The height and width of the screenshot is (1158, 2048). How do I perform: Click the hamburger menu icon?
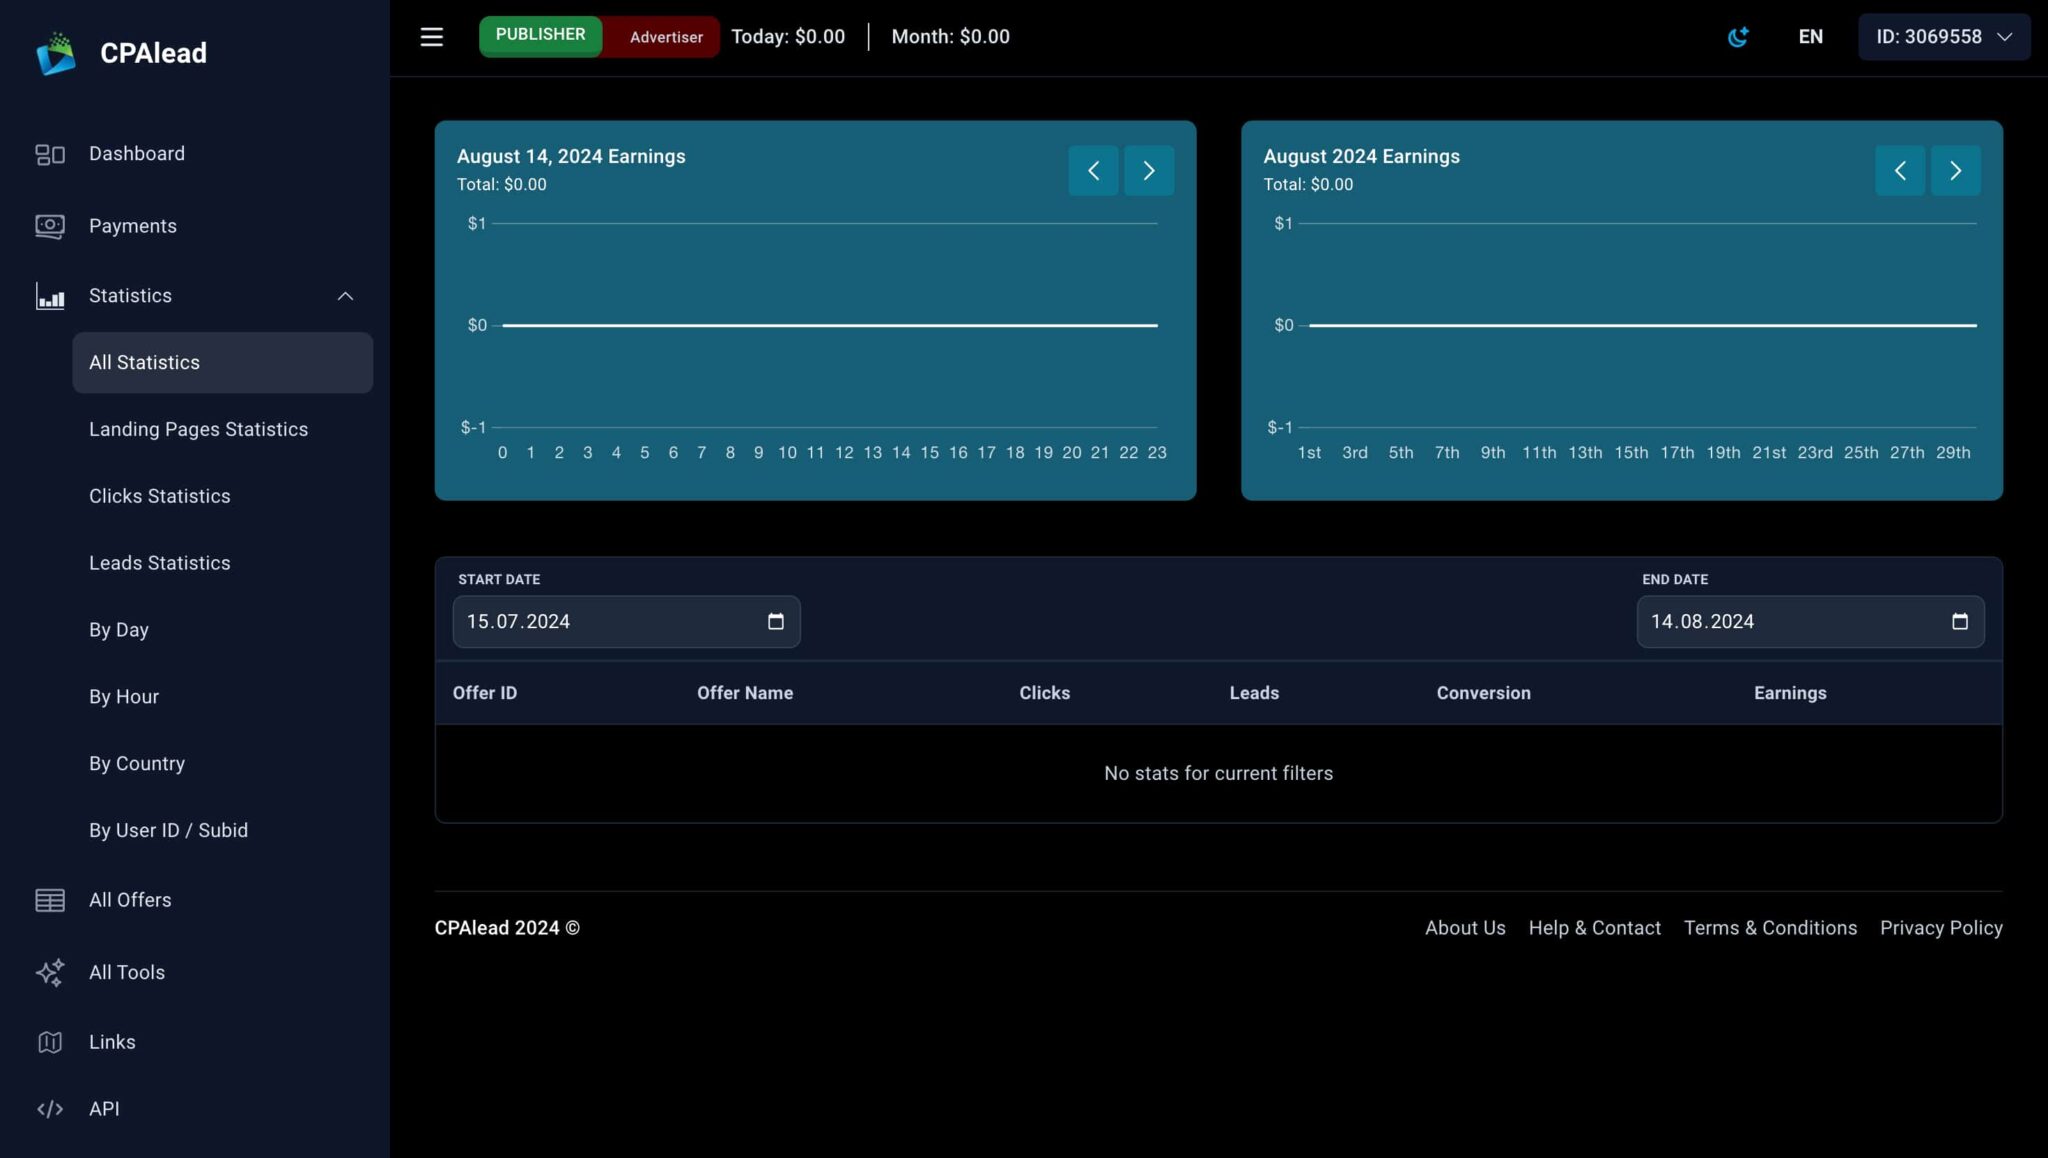[x=431, y=37]
